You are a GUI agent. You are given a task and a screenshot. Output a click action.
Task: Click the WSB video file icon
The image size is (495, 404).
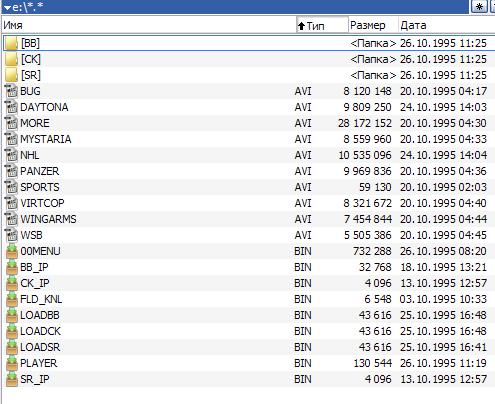(11, 235)
